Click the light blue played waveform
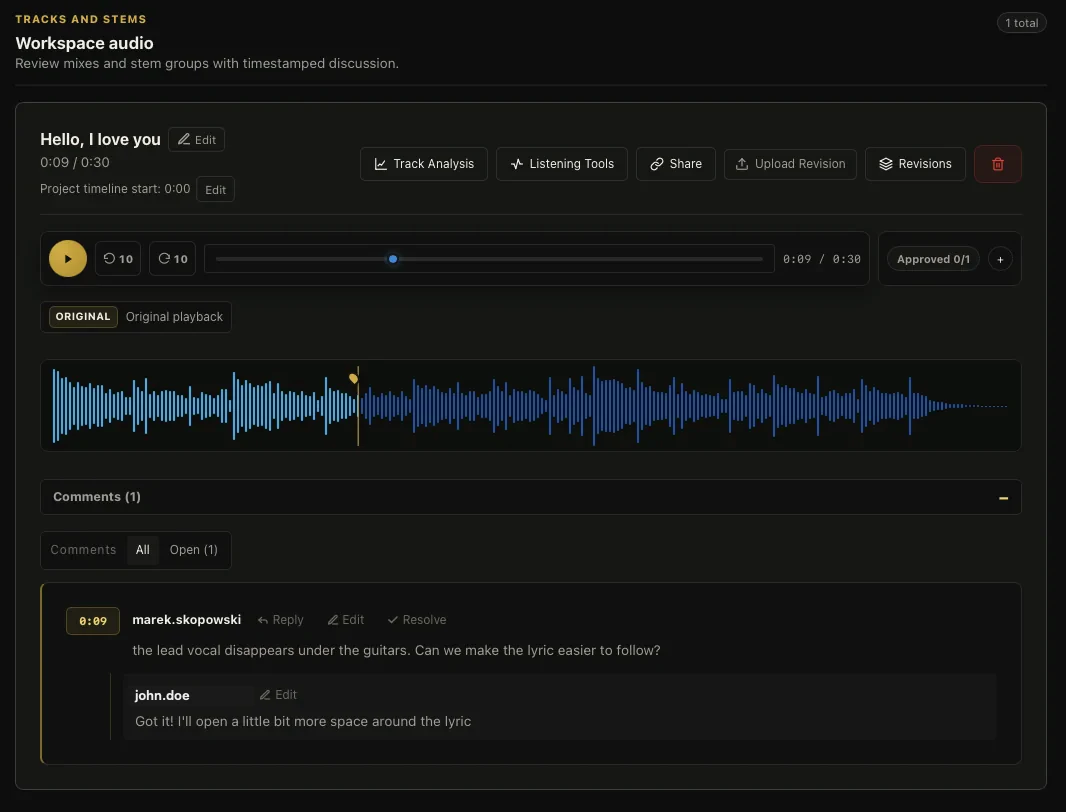The image size is (1066, 812). (x=204, y=406)
